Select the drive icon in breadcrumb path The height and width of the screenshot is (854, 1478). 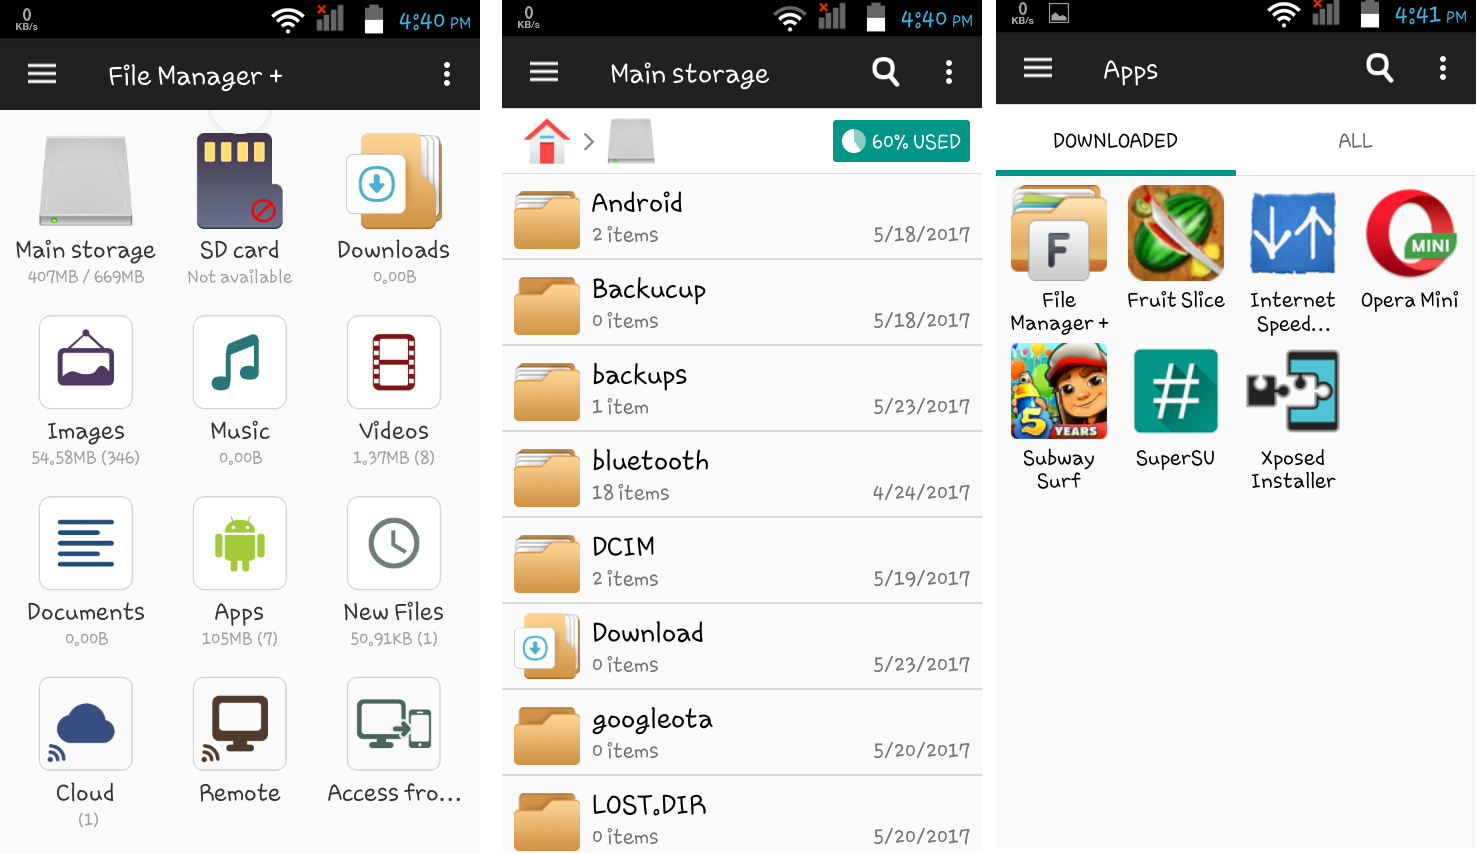[x=631, y=141]
